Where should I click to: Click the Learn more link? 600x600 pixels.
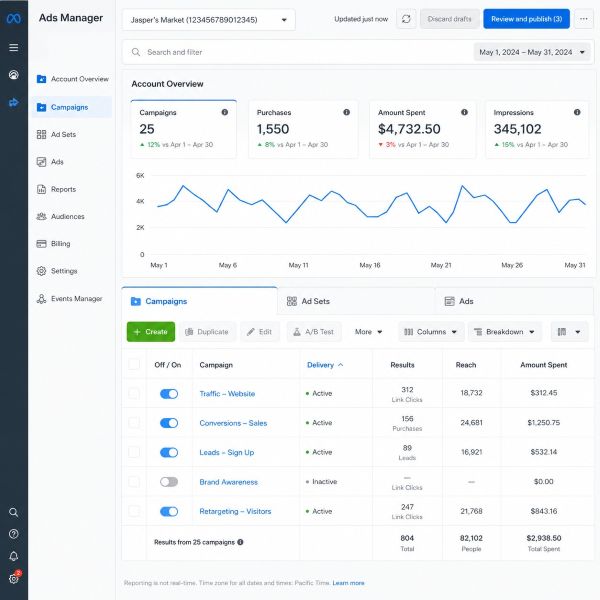(x=348, y=583)
